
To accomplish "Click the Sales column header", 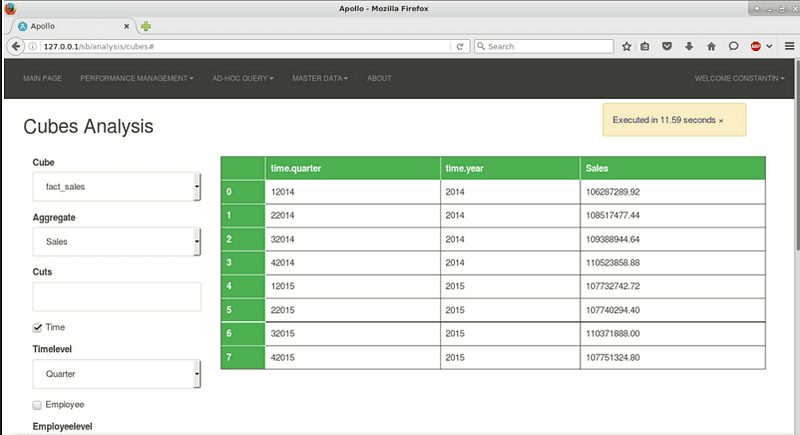I will pyautogui.click(x=673, y=168).
